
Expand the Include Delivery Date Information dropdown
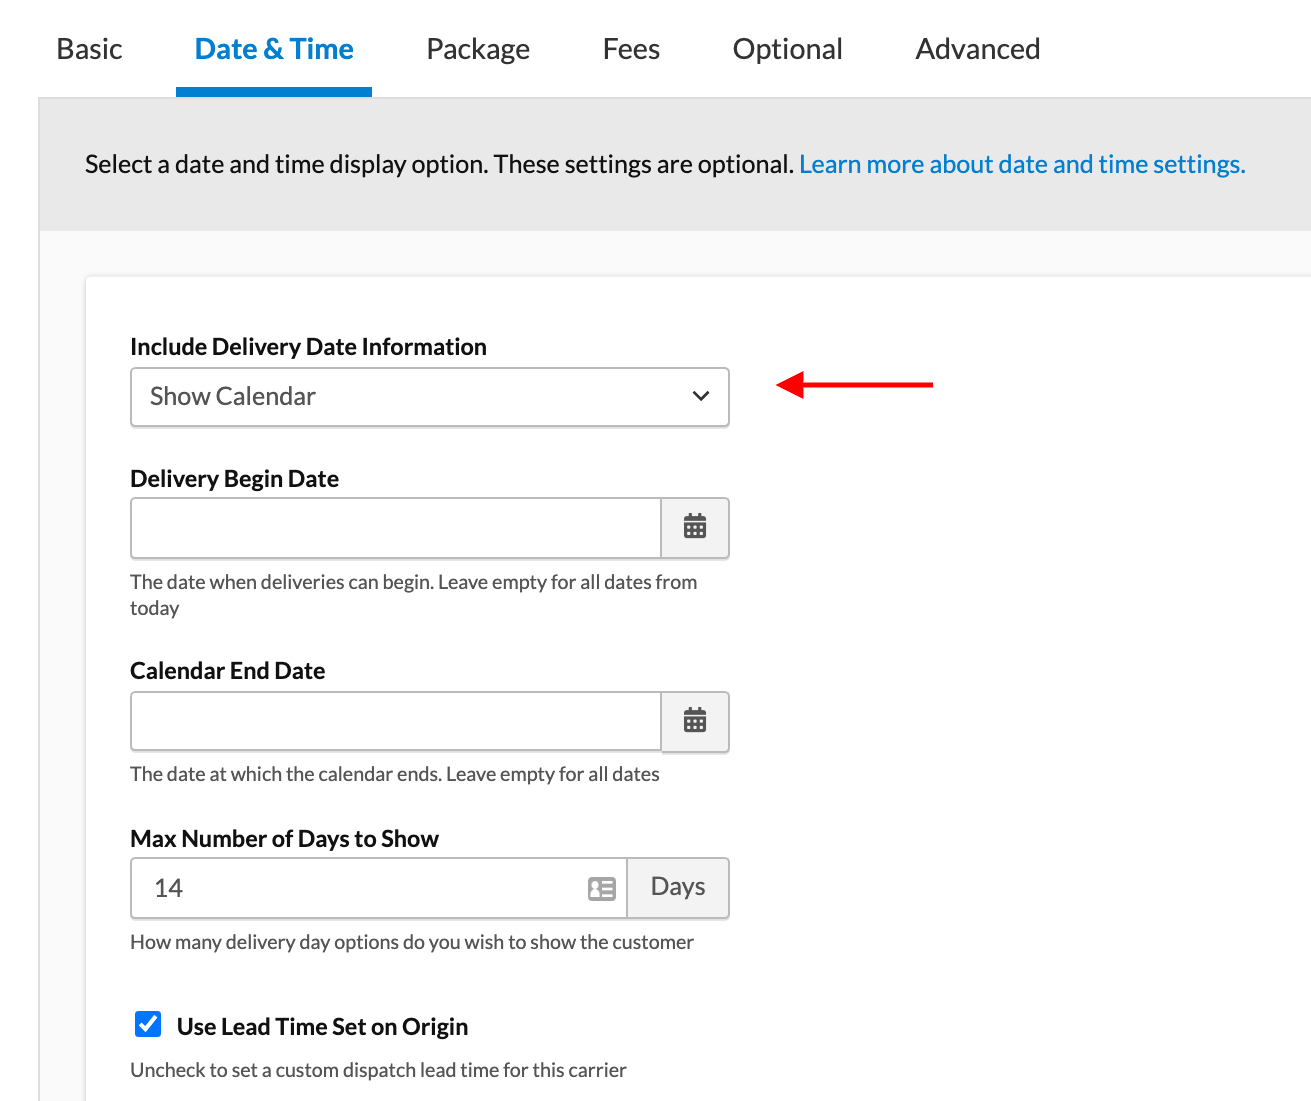tap(429, 397)
